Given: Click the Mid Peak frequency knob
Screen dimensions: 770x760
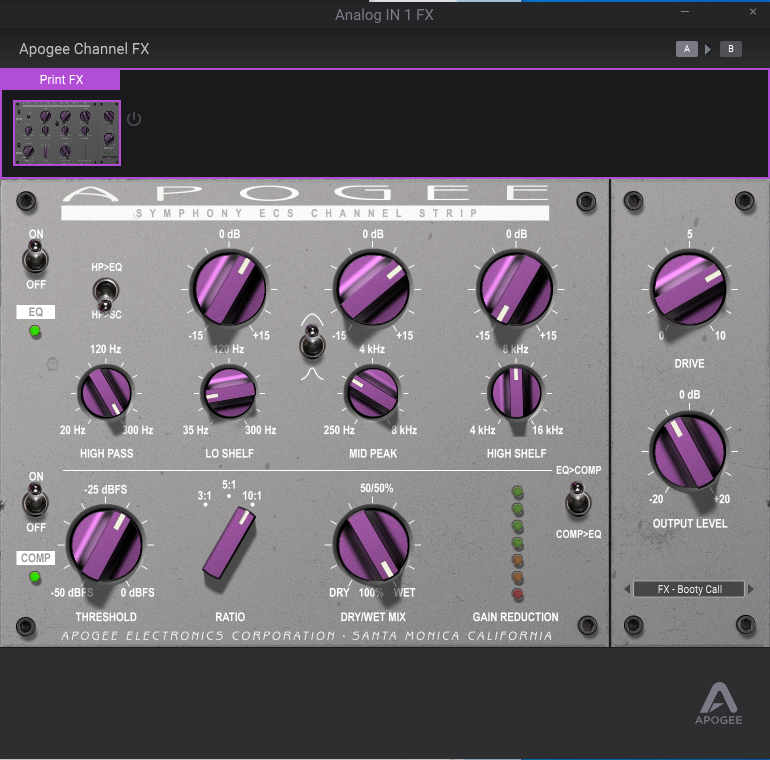Looking at the screenshot, I should (372, 392).
